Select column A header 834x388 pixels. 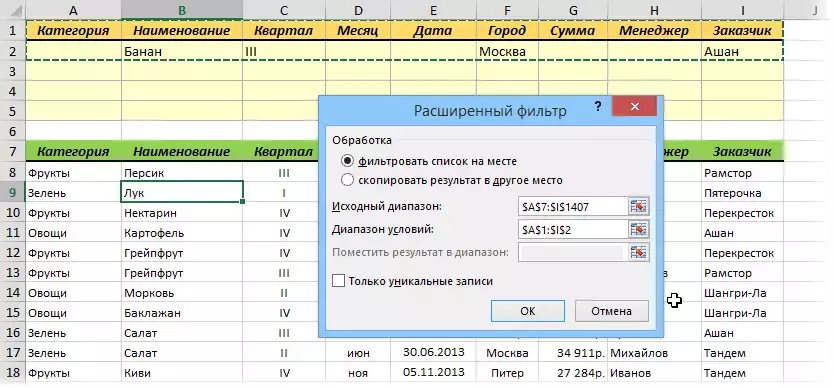click(73, 10)
